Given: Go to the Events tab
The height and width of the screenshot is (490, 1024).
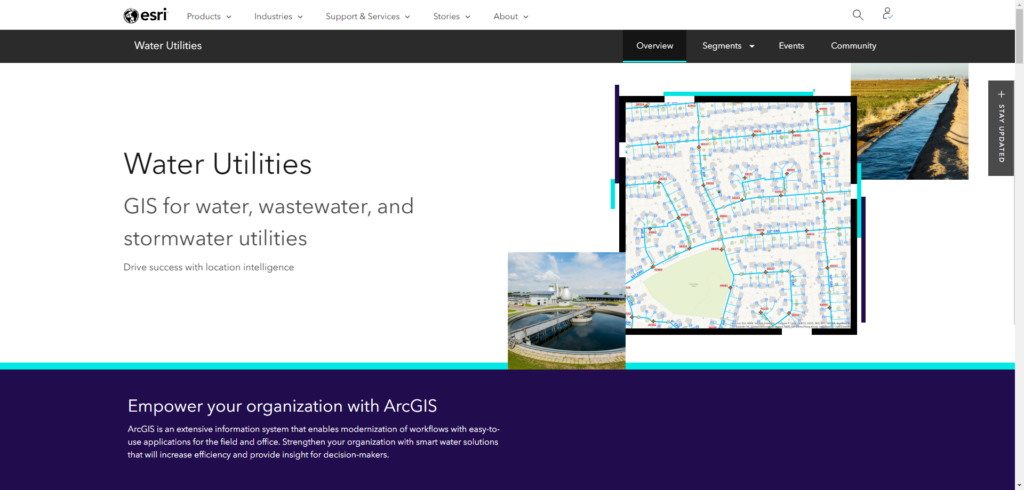Looking at the screenshot, I should pyautogui.click(x=791, y=46).
